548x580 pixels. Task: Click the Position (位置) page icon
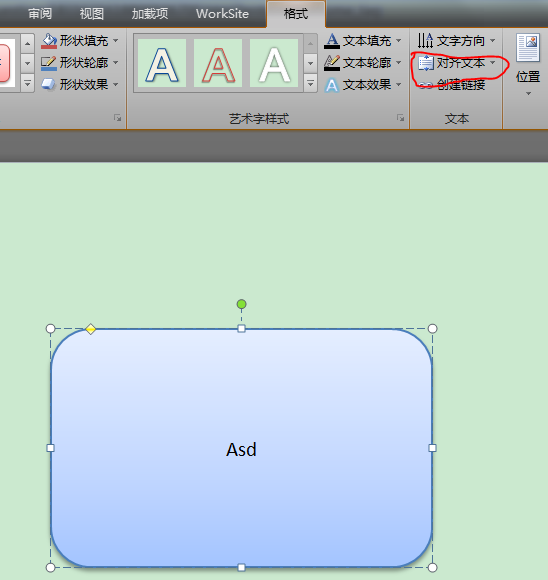pos(528,47)
